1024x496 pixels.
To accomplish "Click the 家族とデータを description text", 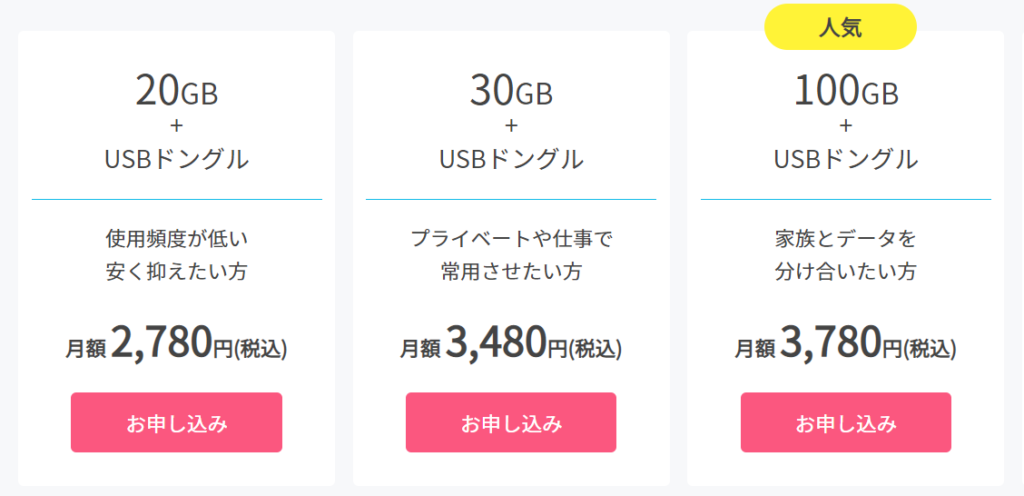I will [x=846, y=240].
